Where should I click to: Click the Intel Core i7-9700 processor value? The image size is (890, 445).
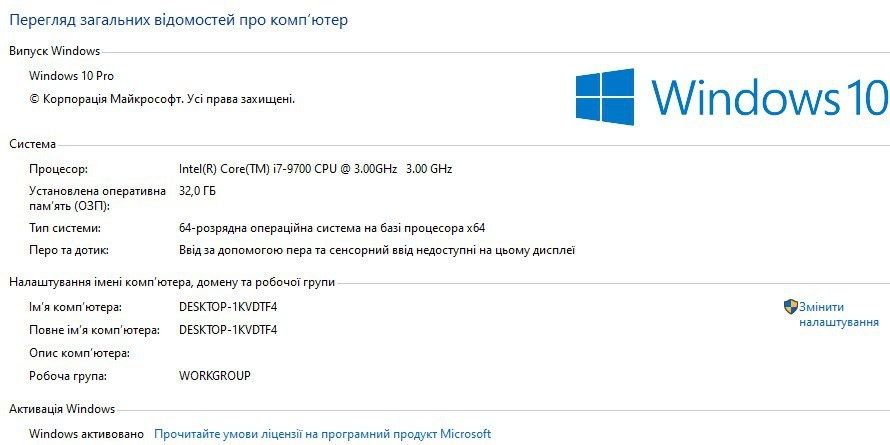315,169
